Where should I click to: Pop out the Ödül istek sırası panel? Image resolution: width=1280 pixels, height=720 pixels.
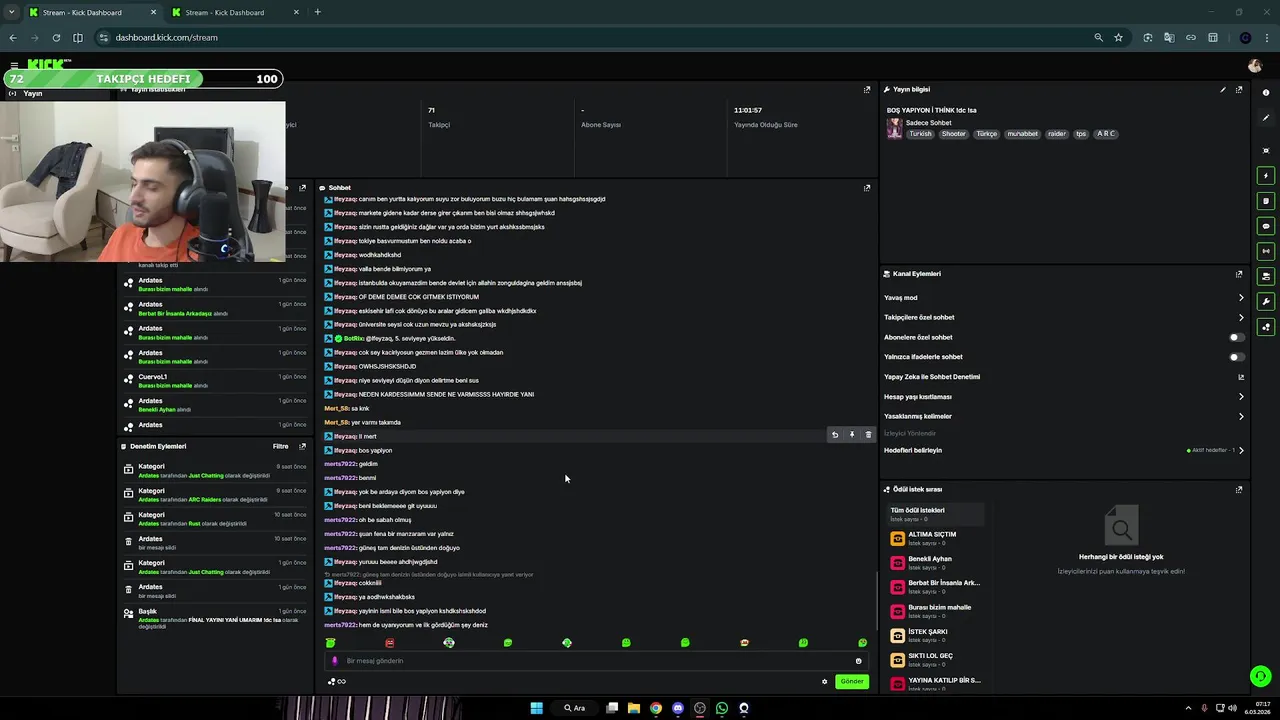point(1239,490)
